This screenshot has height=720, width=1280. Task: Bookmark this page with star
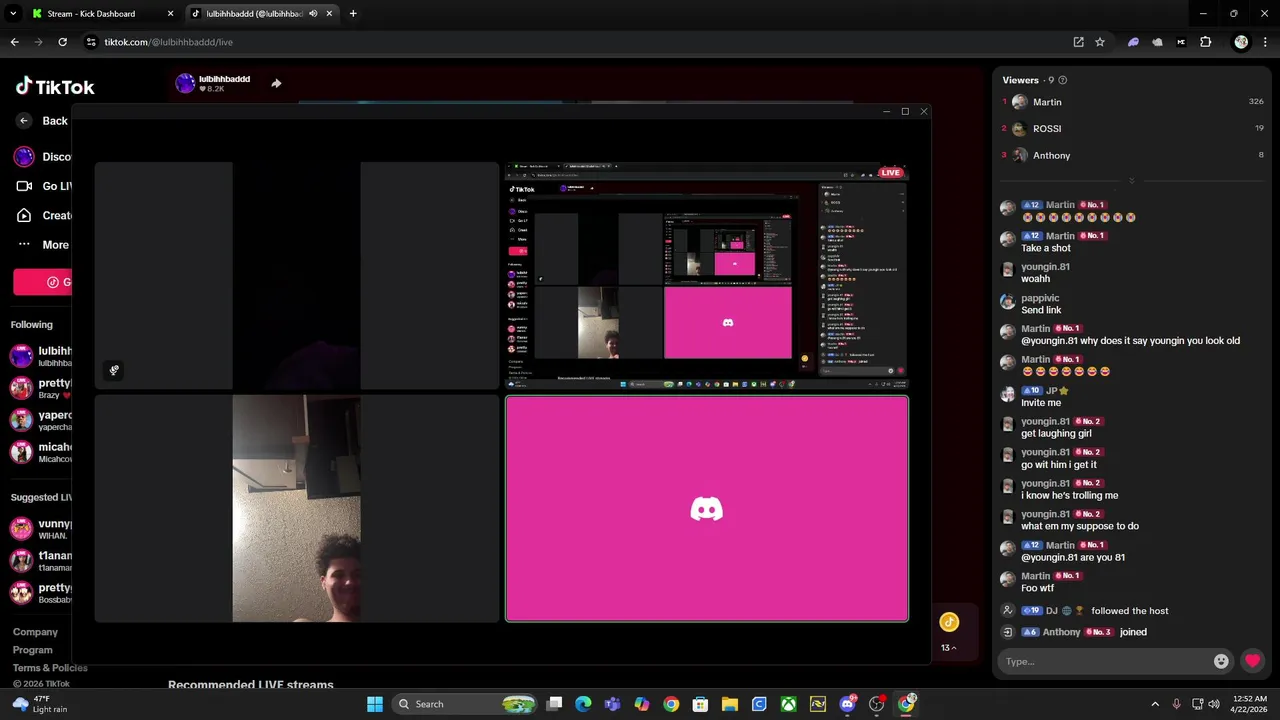click(1100, 42)
